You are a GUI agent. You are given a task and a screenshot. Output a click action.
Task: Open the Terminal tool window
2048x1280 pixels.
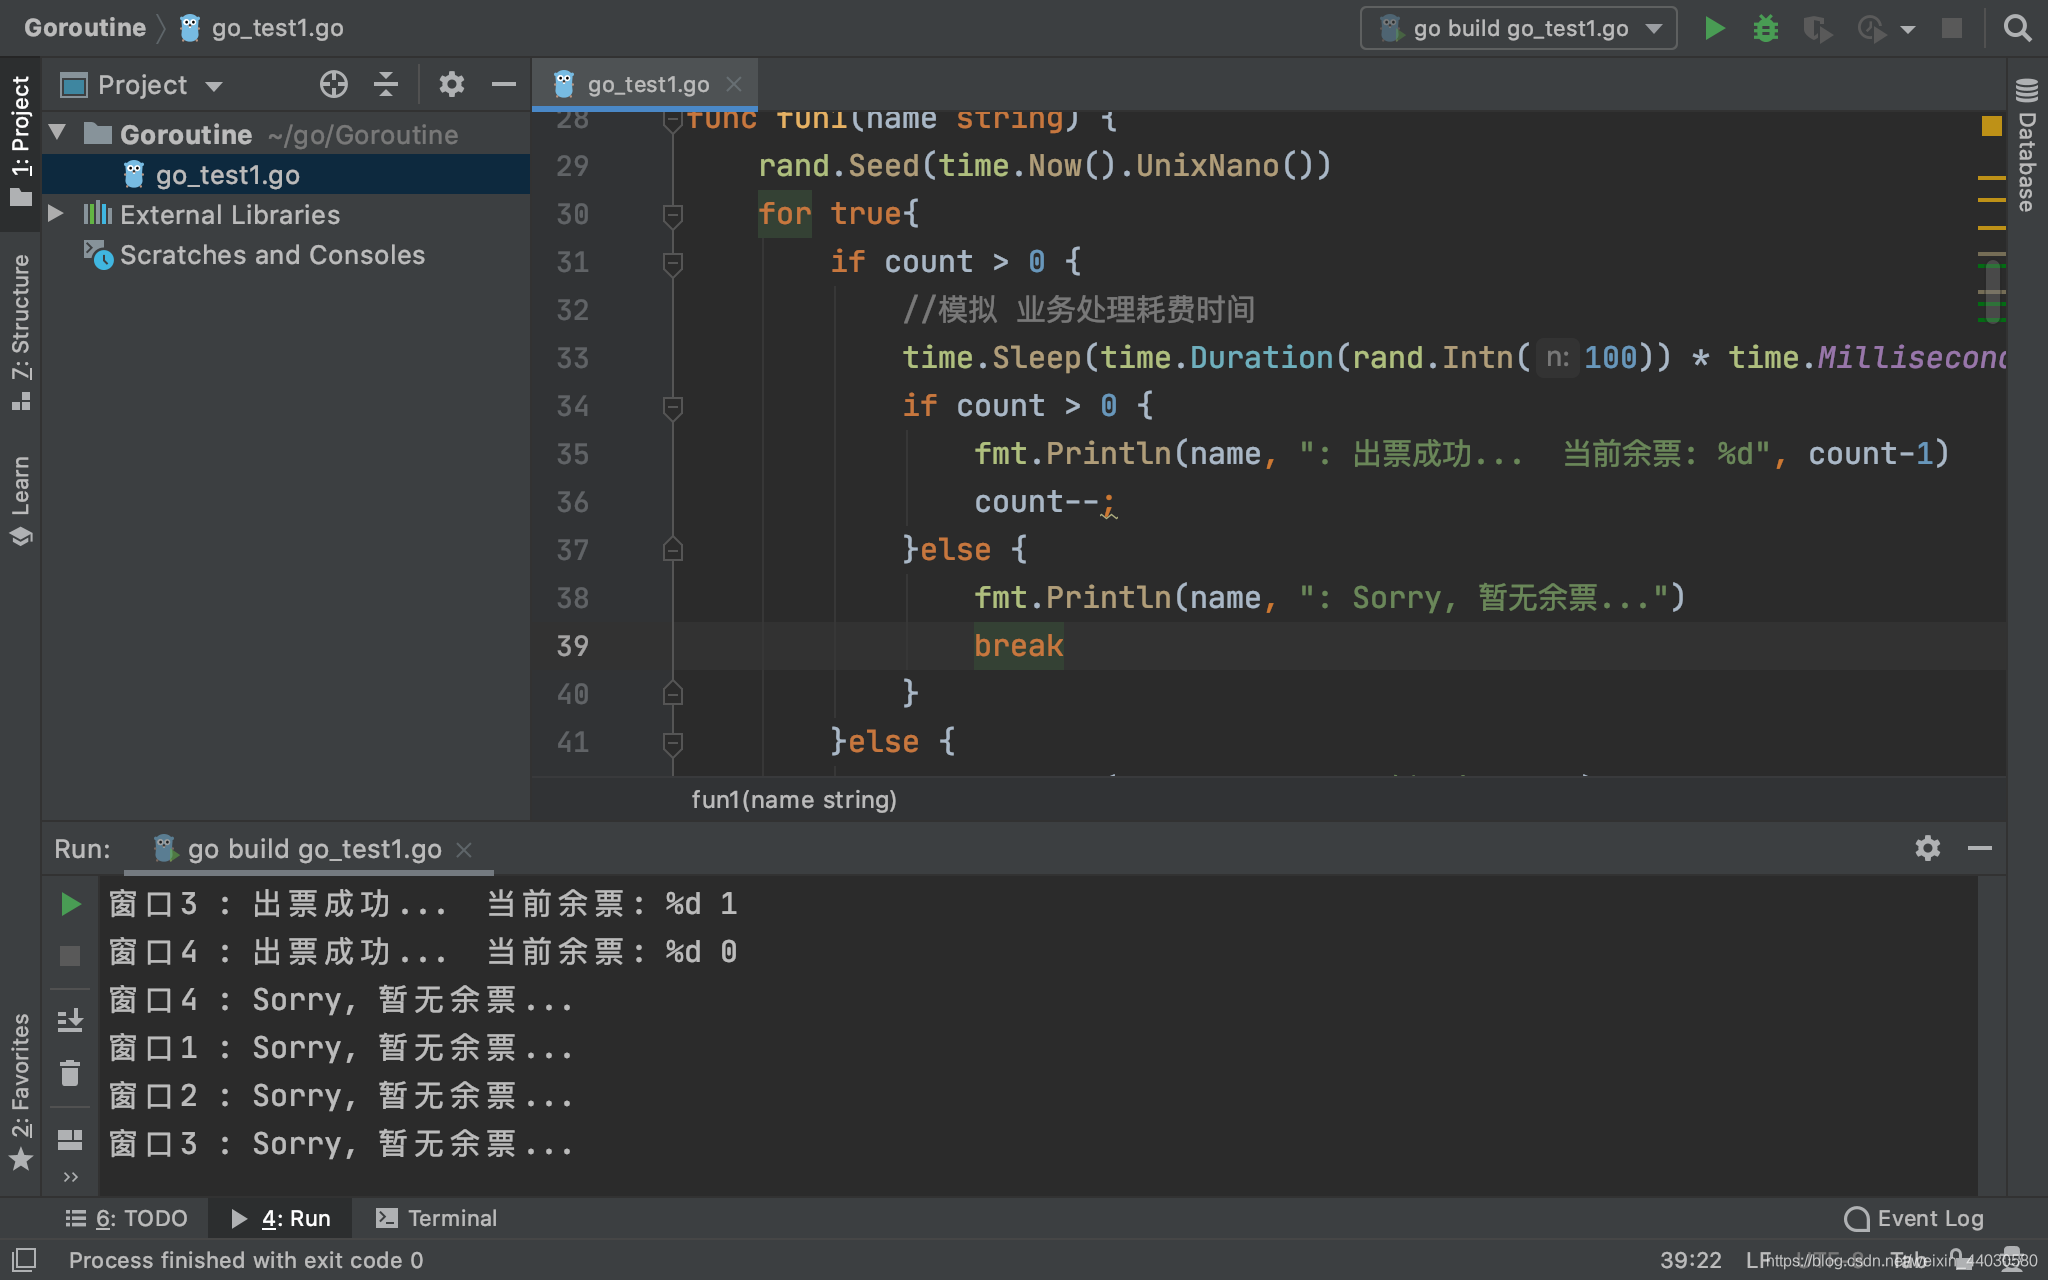pos(436,1218)
